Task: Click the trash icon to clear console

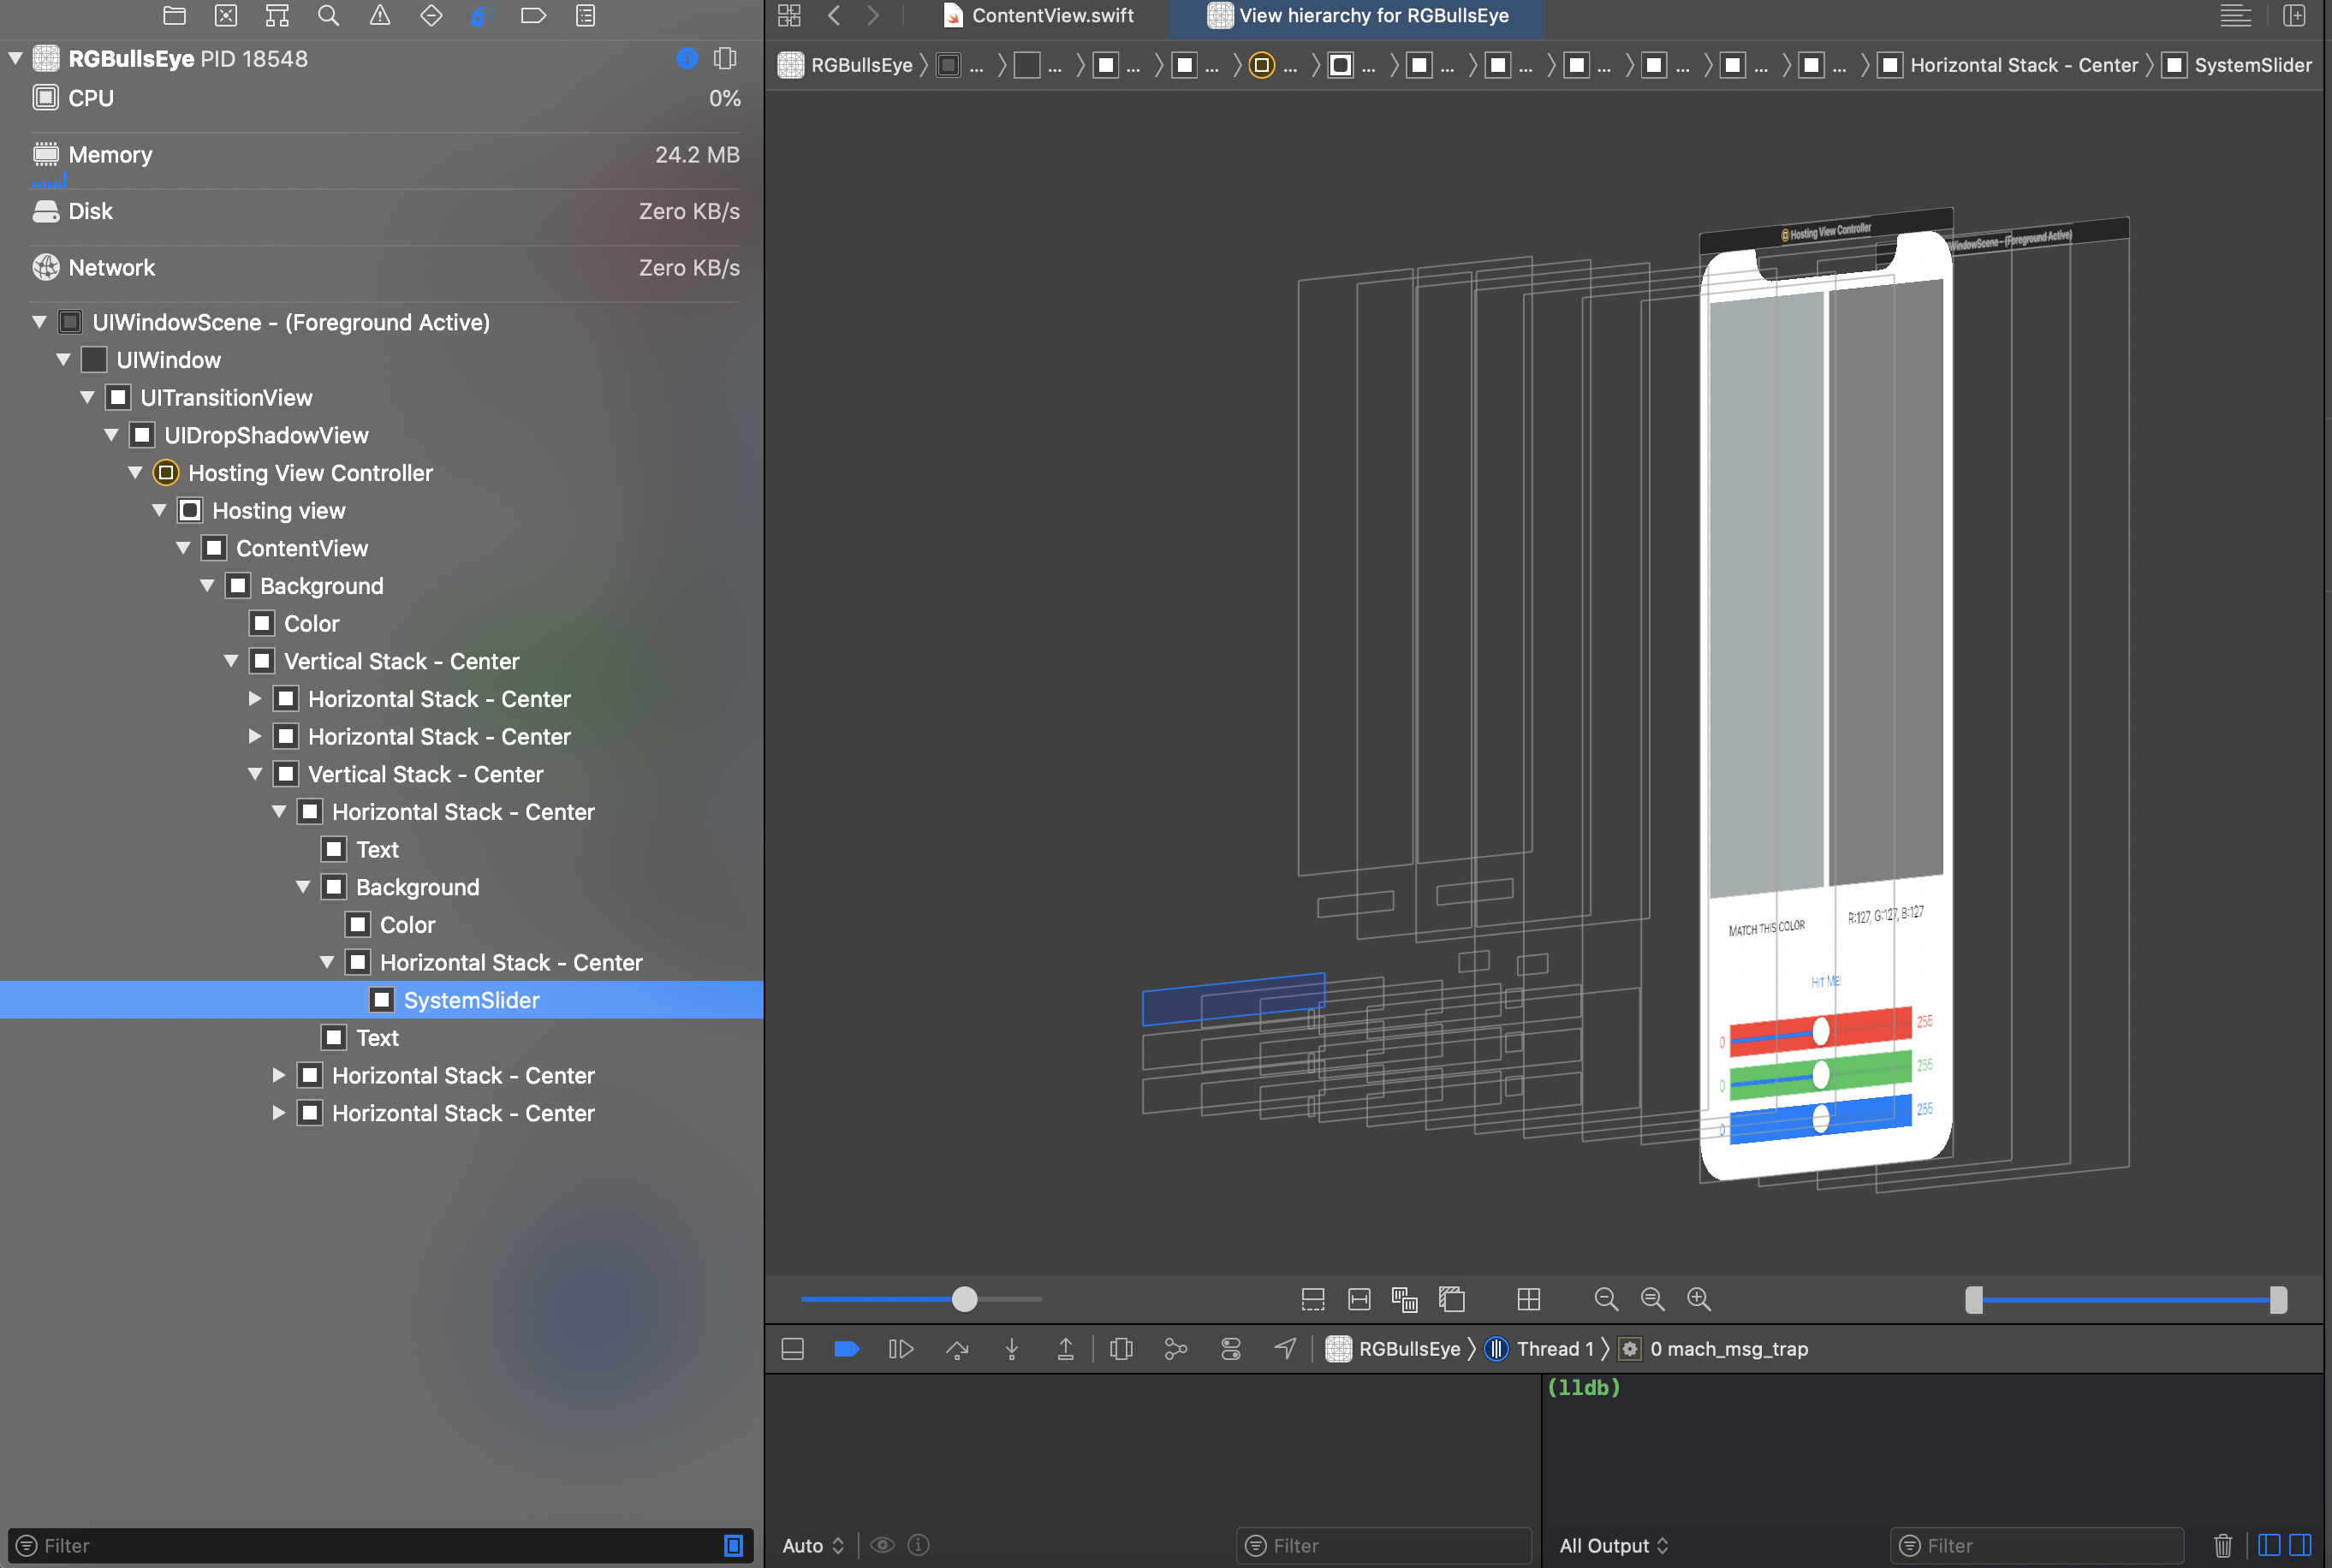Action: point(2222,1545)
